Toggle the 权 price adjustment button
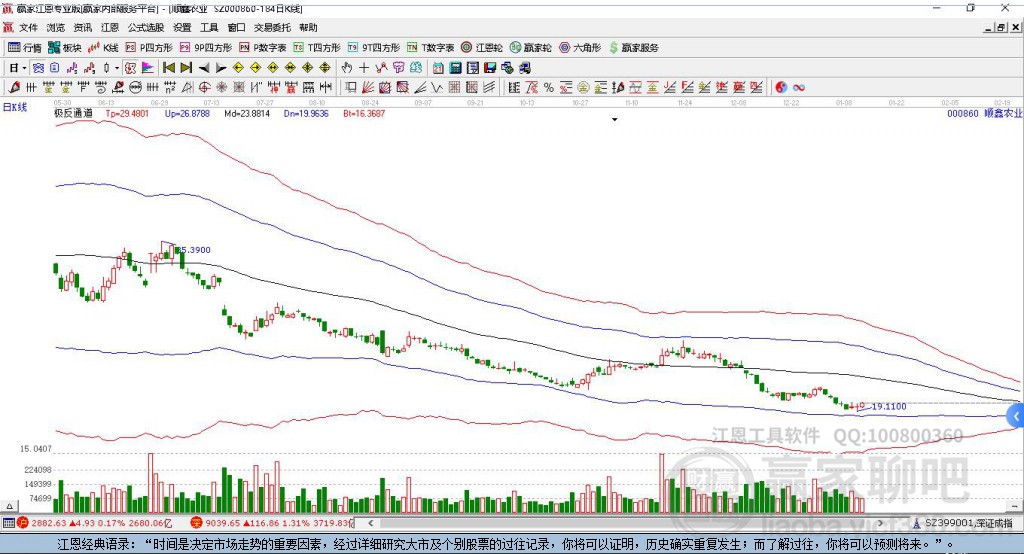Image resolution: width=1024 pixels, height=554 pixels. click(130, 68)
